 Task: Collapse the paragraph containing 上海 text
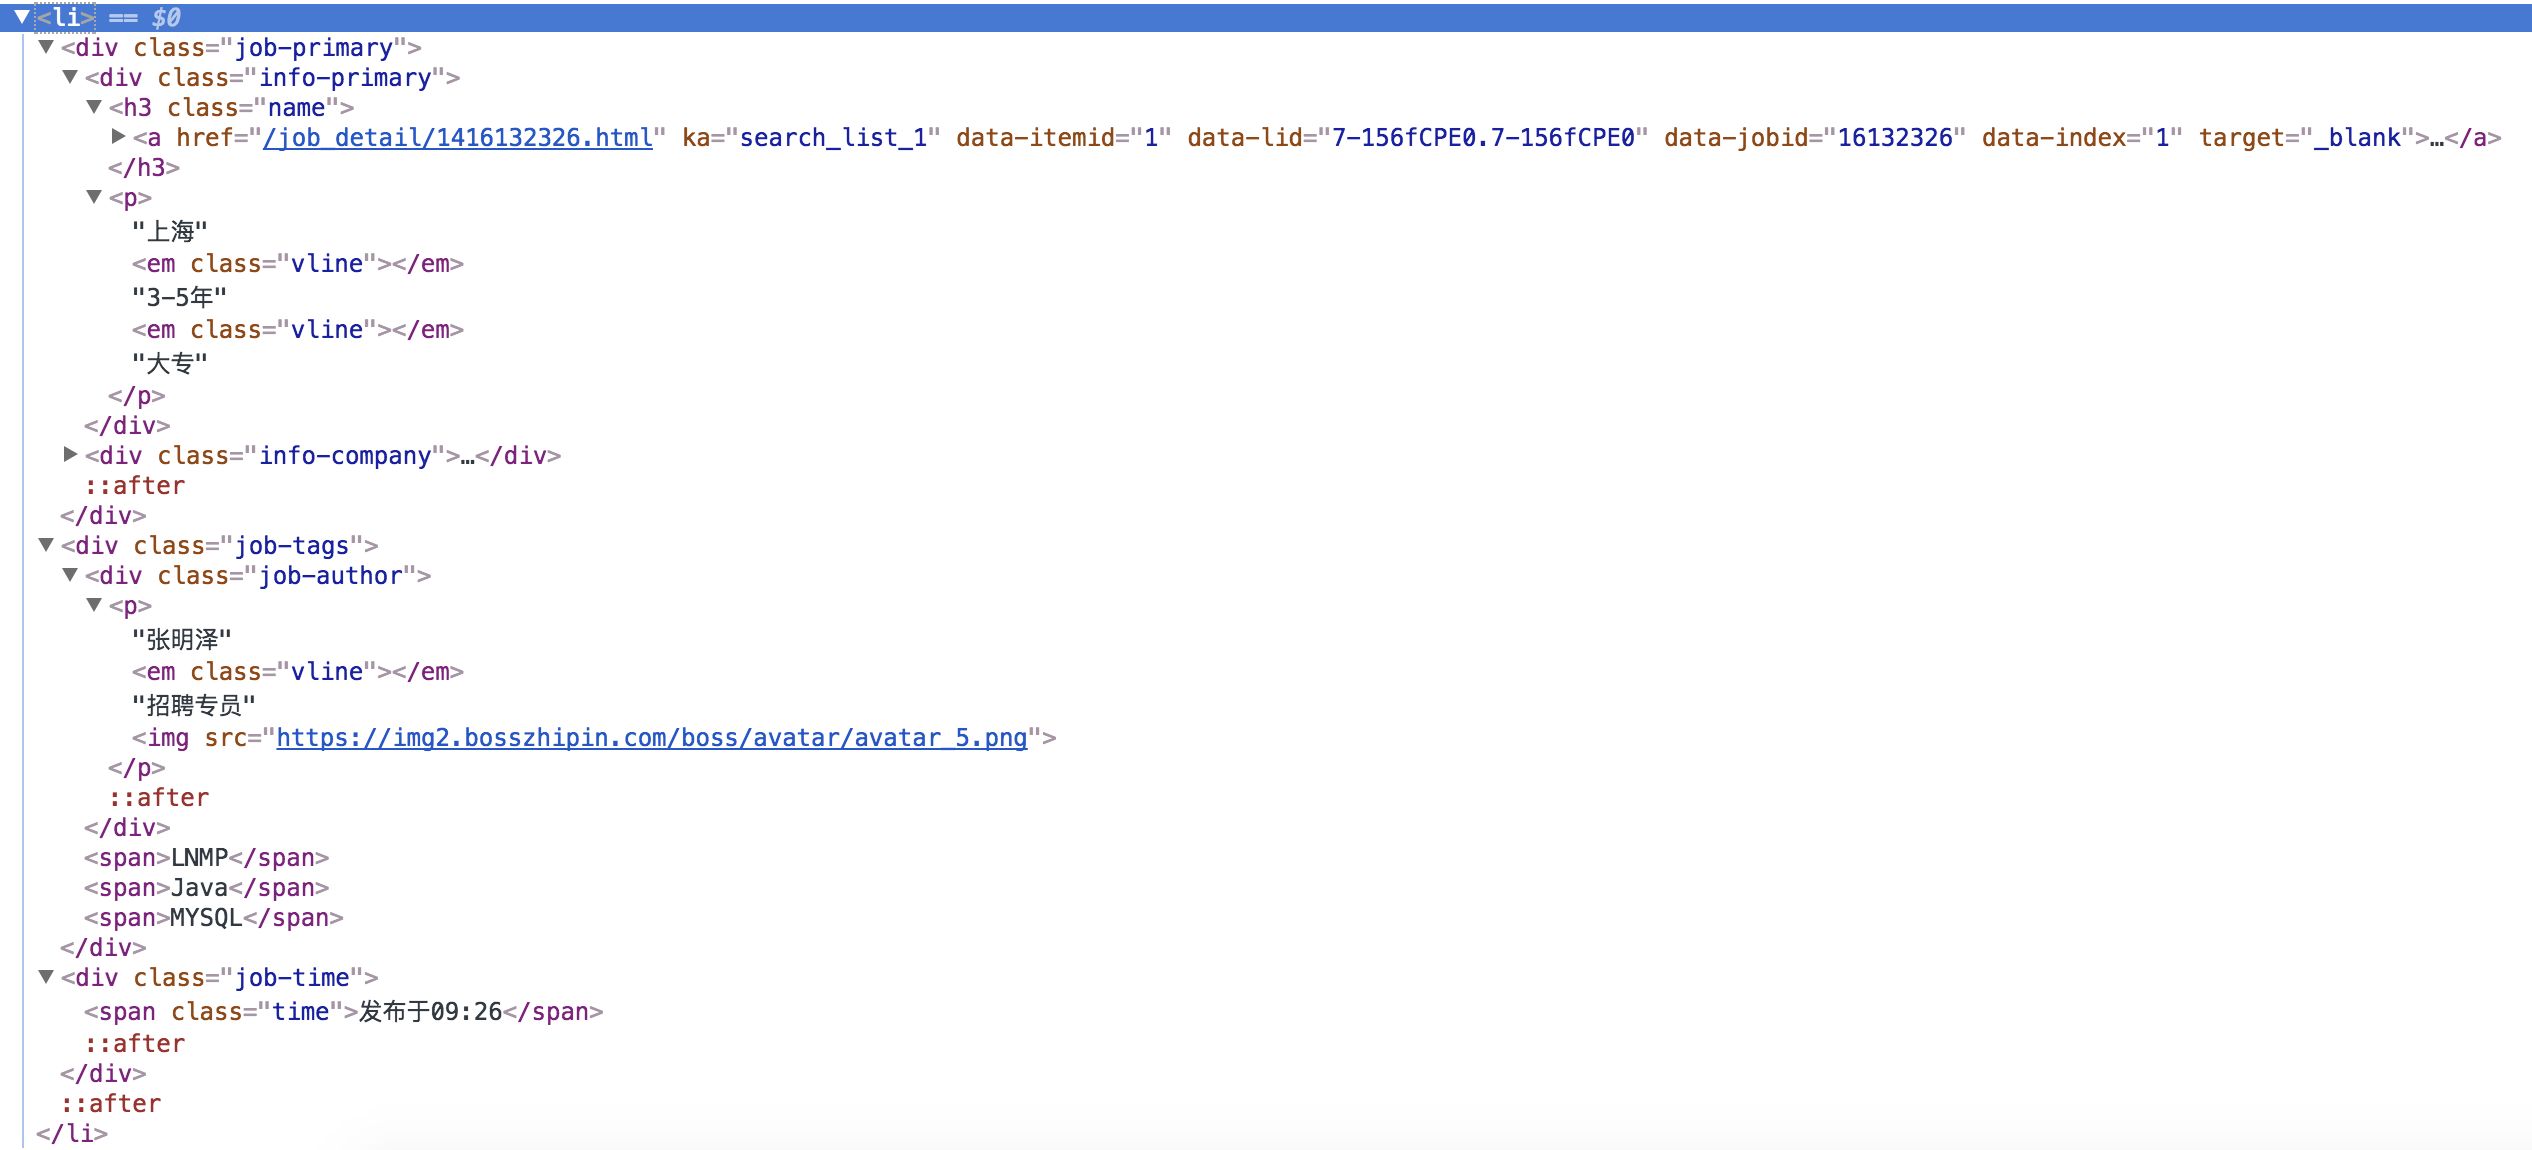coord(94,197)
